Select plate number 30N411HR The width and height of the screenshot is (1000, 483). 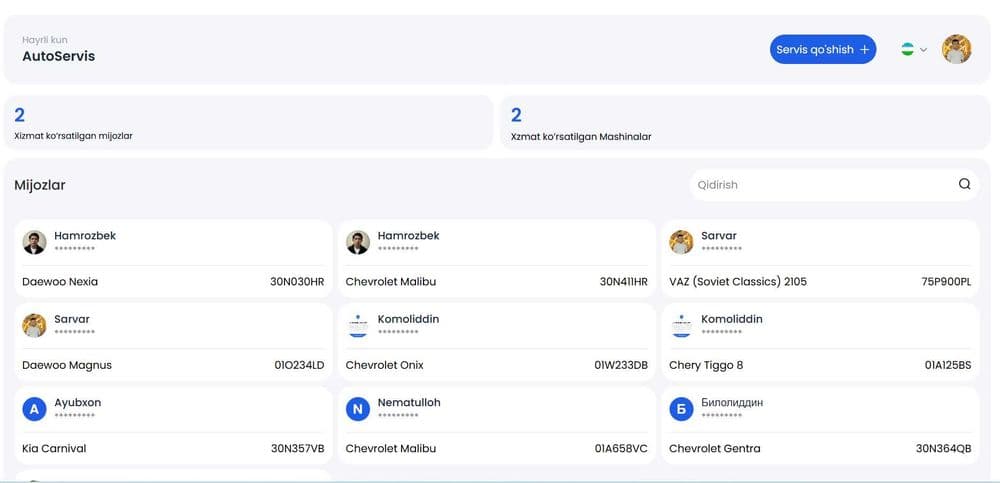(x=624, y=281)
